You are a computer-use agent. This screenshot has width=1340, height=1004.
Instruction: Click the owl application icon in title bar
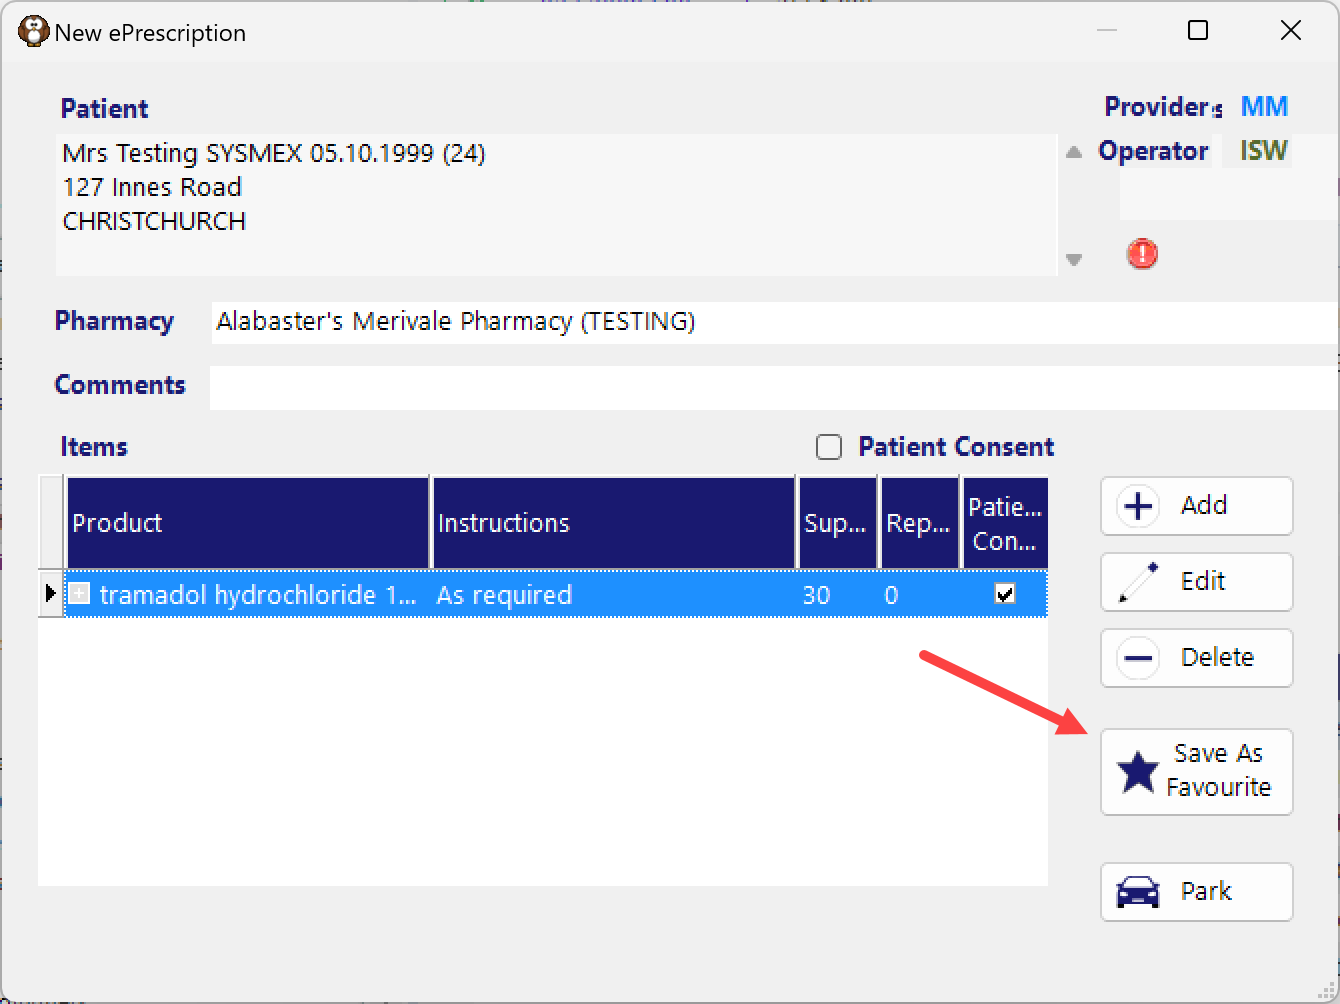tap(34, 31)
